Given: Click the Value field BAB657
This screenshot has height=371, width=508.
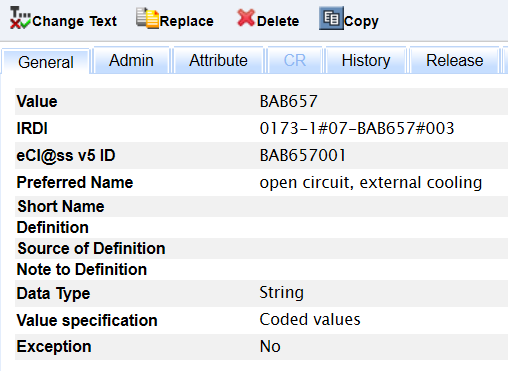Looking at the screenshot, I should coord(288,101).
